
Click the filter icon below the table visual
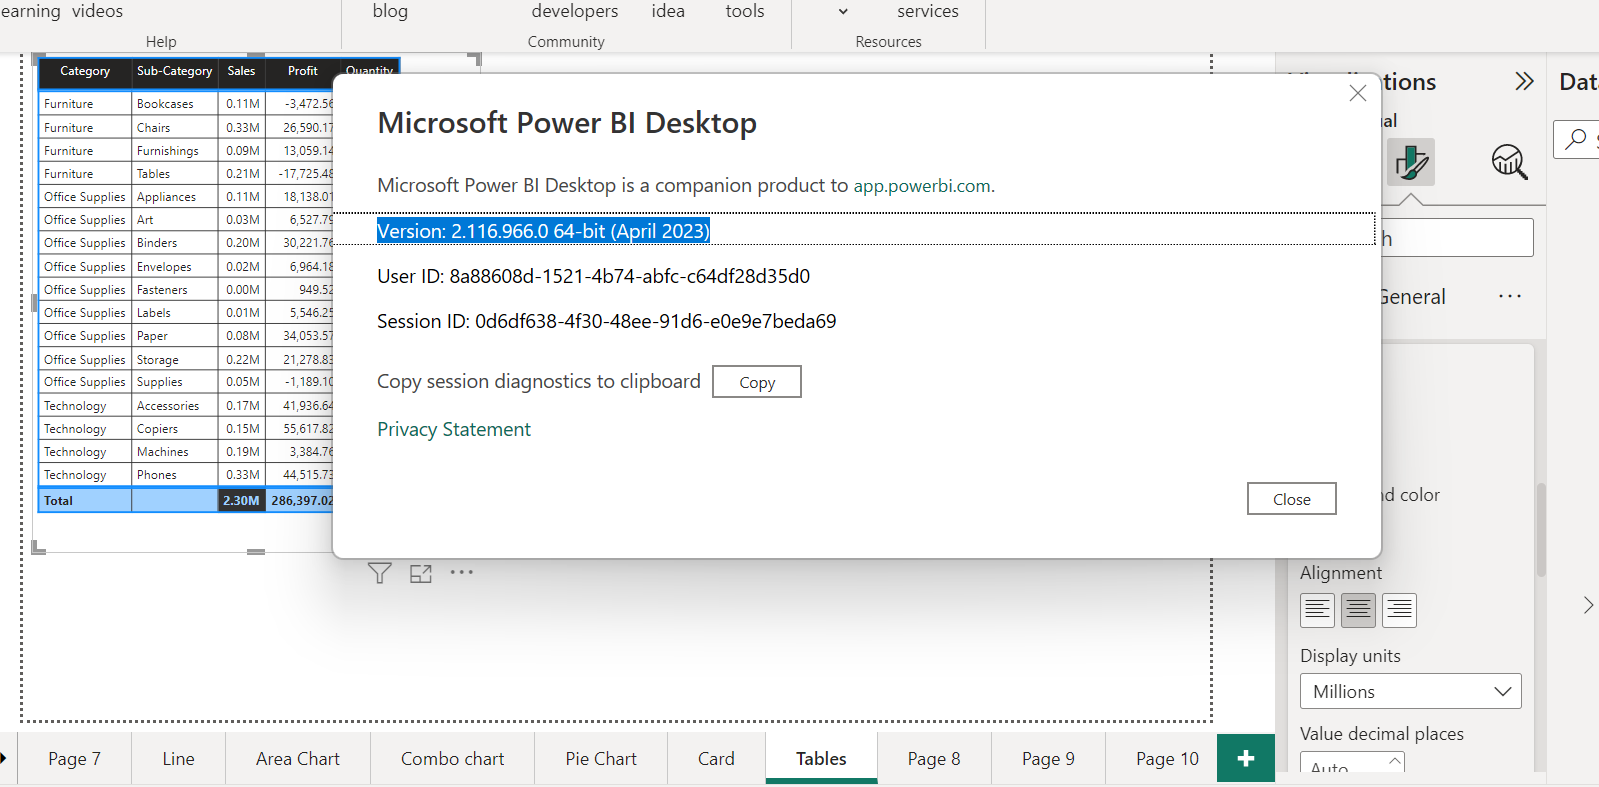380,573
